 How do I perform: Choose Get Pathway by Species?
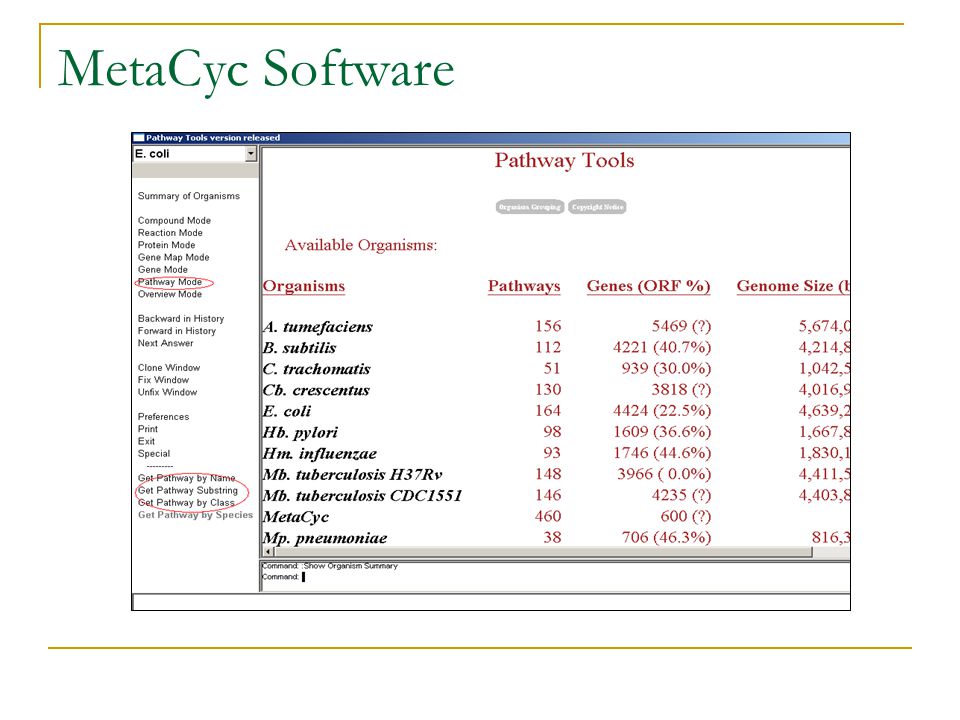click(x=195, y=515)
